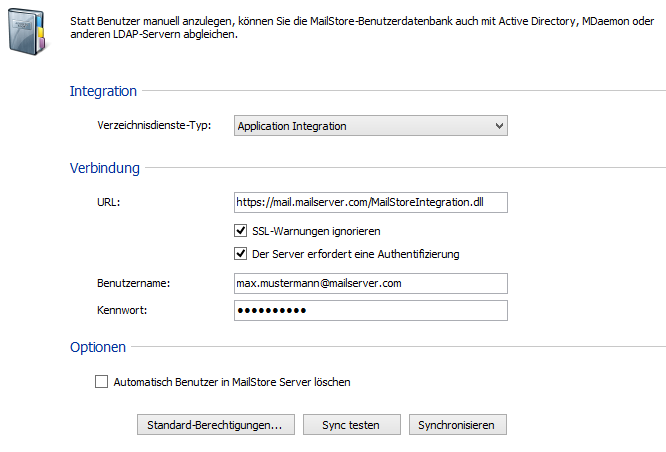Click the 'Verbindung' section header
The image size is (666, 452).
105,167
